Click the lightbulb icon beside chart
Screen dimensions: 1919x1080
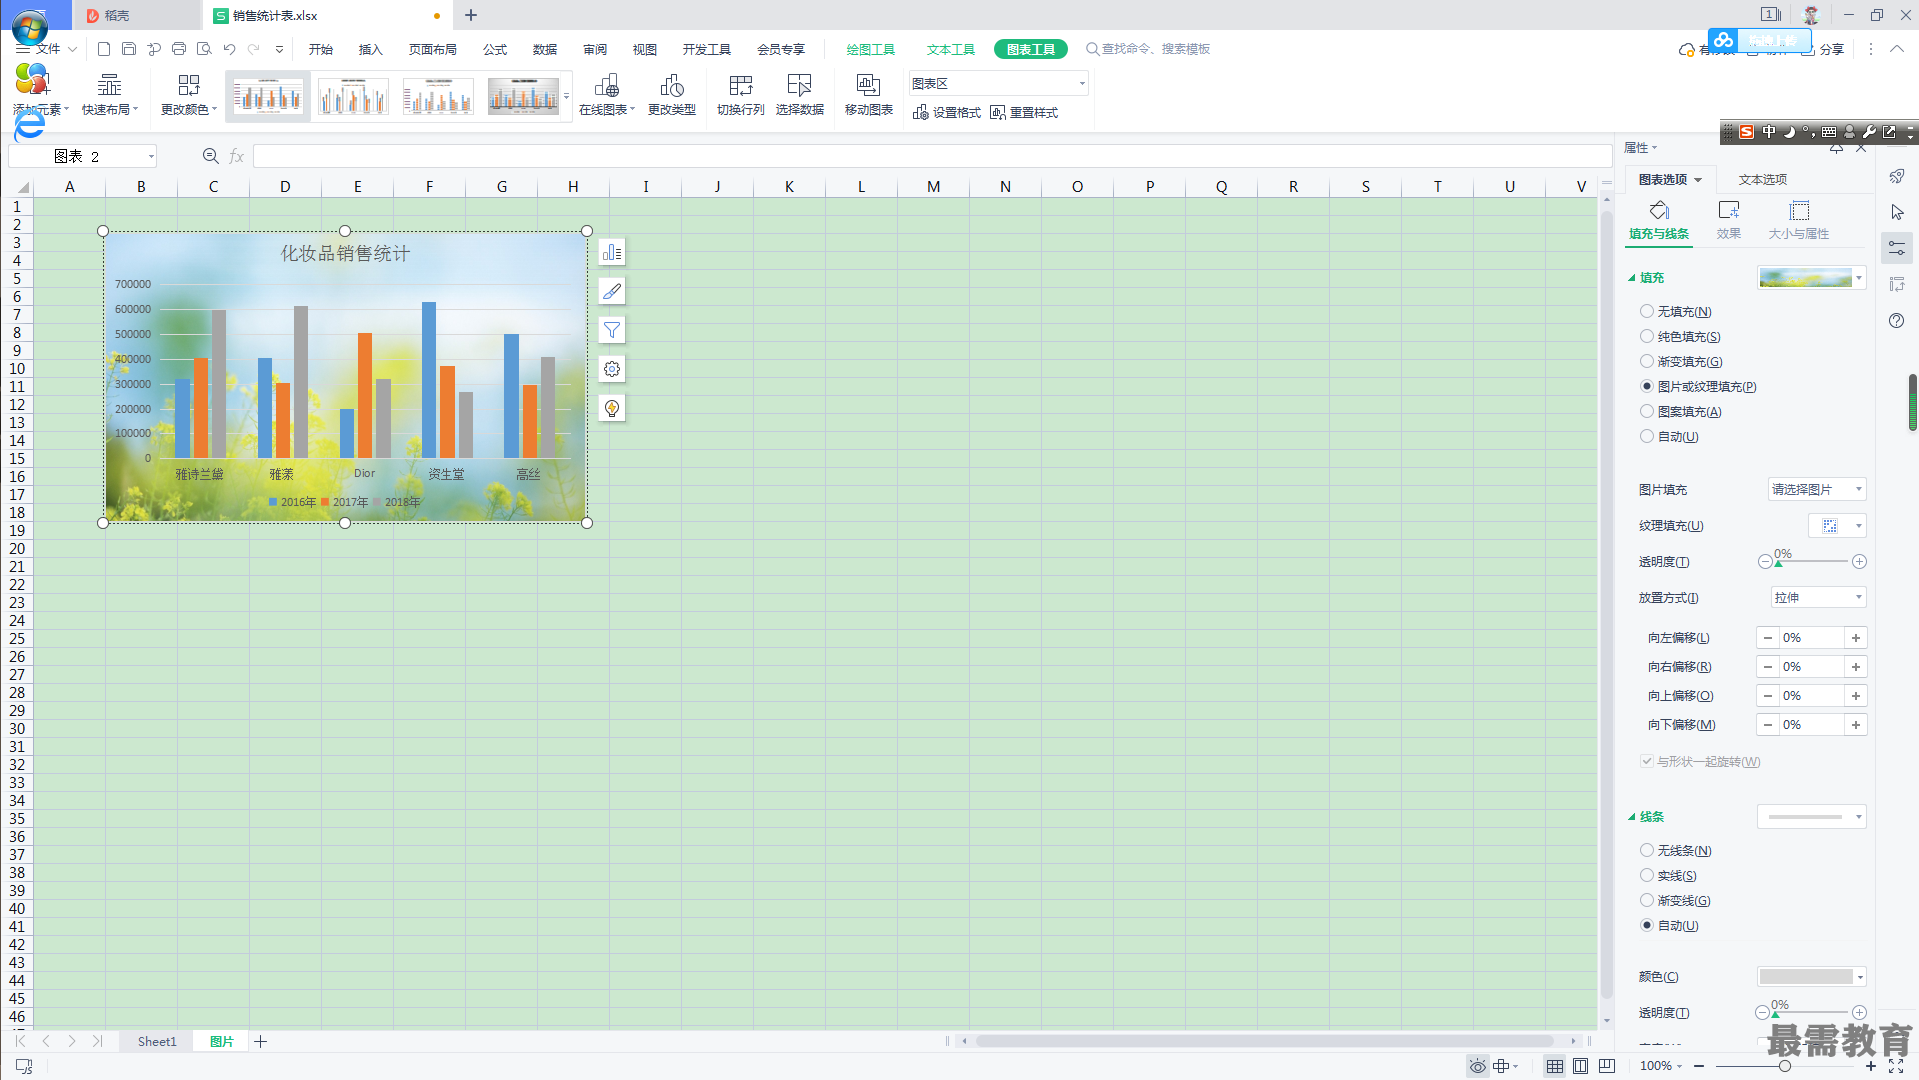(612, 408)
